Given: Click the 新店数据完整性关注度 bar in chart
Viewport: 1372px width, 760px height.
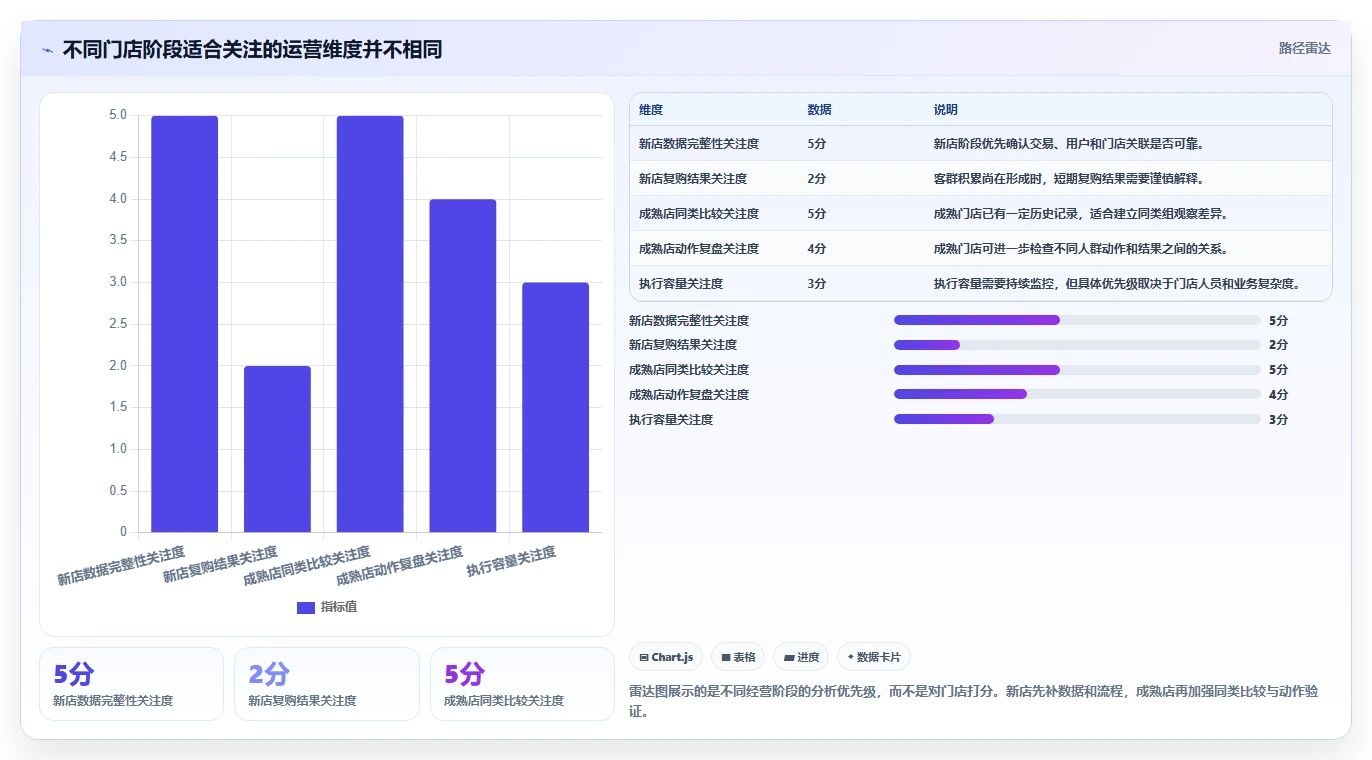Looking at the screenshot, I should [184, 324].
